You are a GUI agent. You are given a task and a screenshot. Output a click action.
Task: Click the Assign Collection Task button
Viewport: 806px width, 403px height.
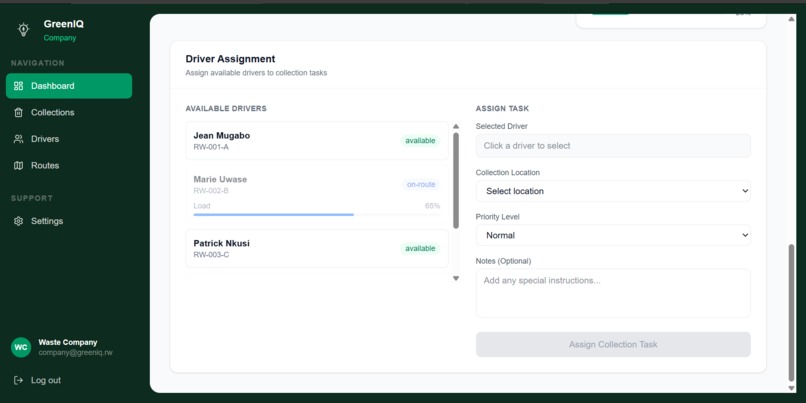(613, 344)
